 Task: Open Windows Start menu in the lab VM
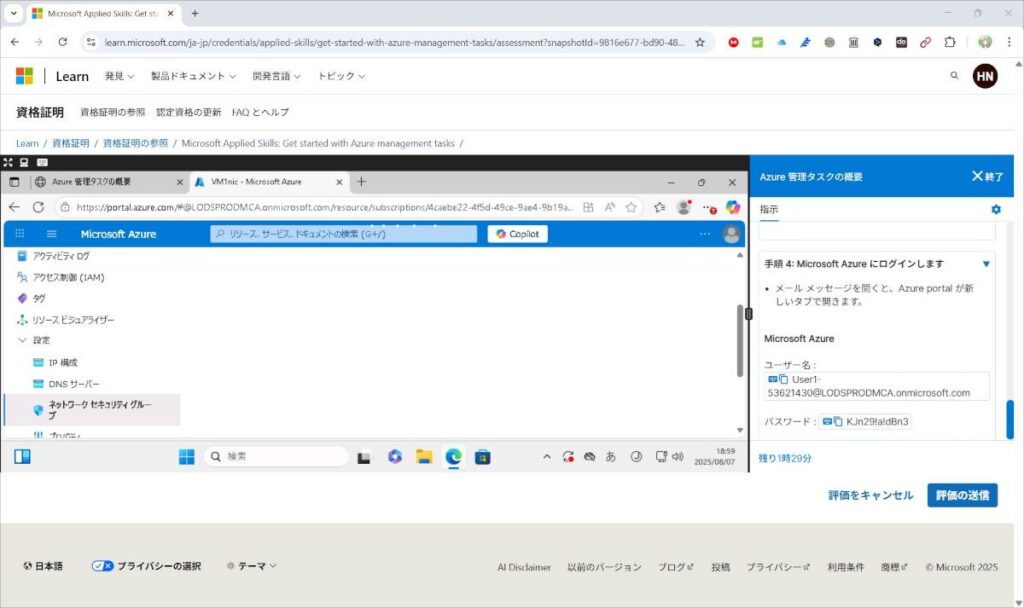[187, 456]
